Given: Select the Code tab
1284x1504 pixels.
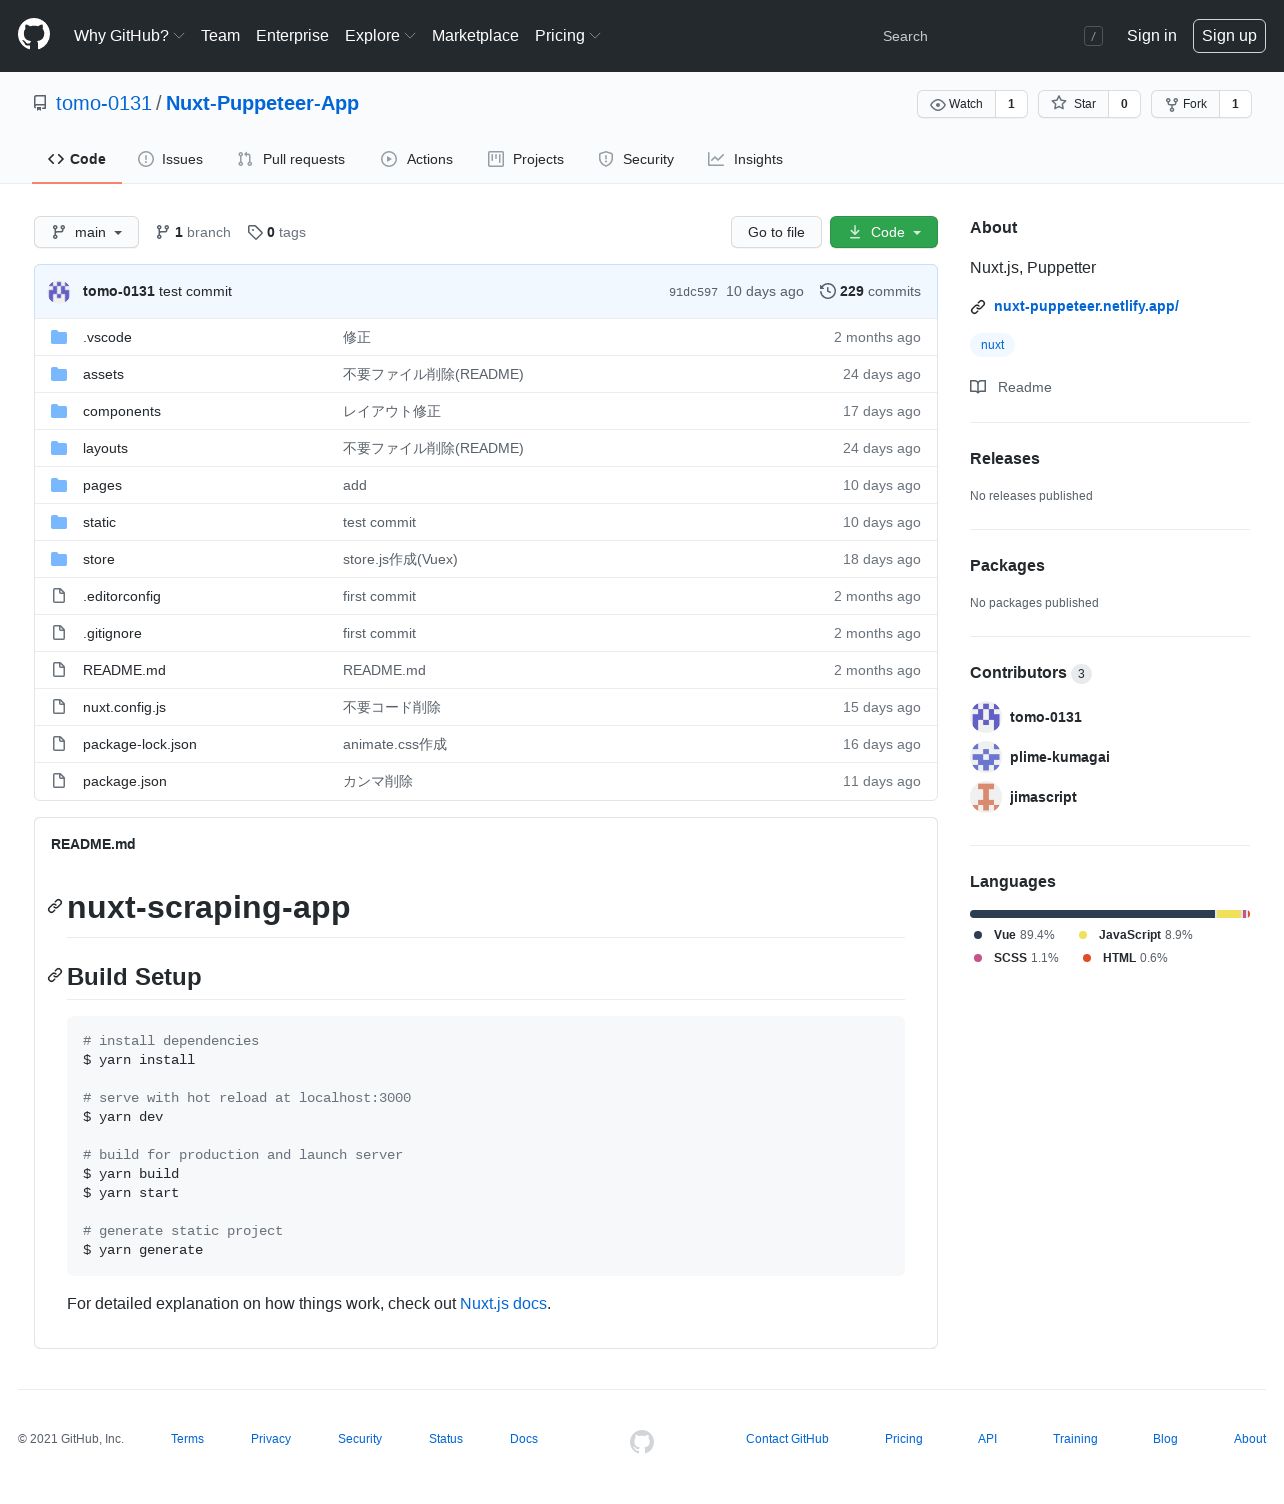Looking at the screenshot, I should [x=77, y=159].
